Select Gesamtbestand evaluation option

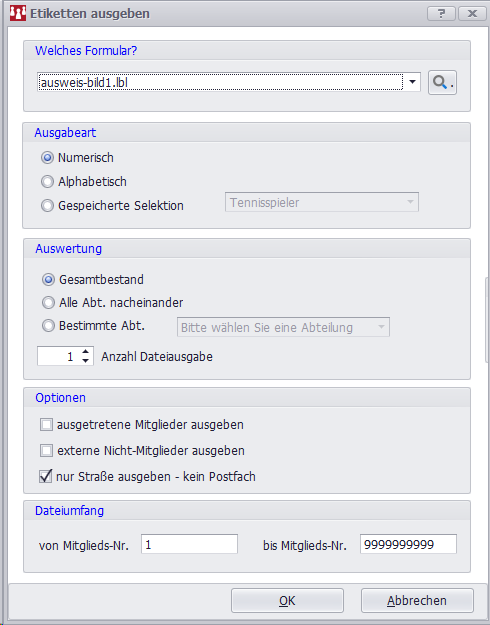(48, 280)
